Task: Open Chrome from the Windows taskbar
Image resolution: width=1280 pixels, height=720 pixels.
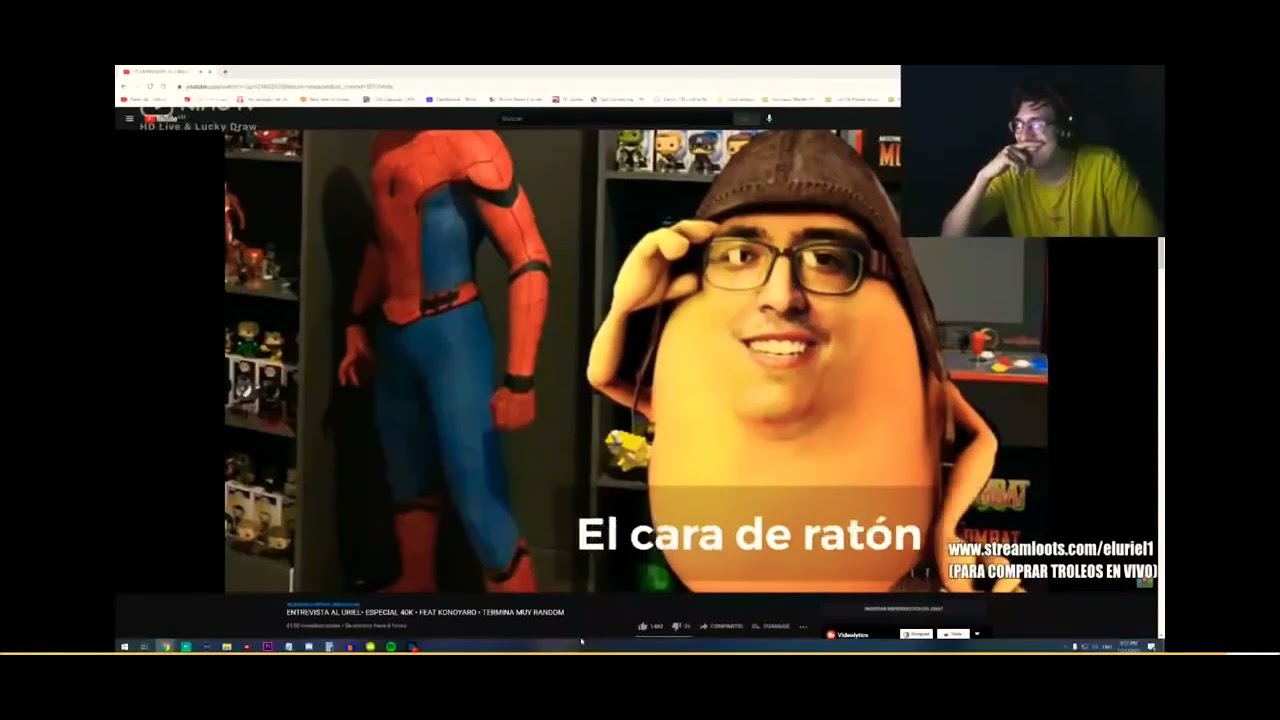Action: [166, 647]
